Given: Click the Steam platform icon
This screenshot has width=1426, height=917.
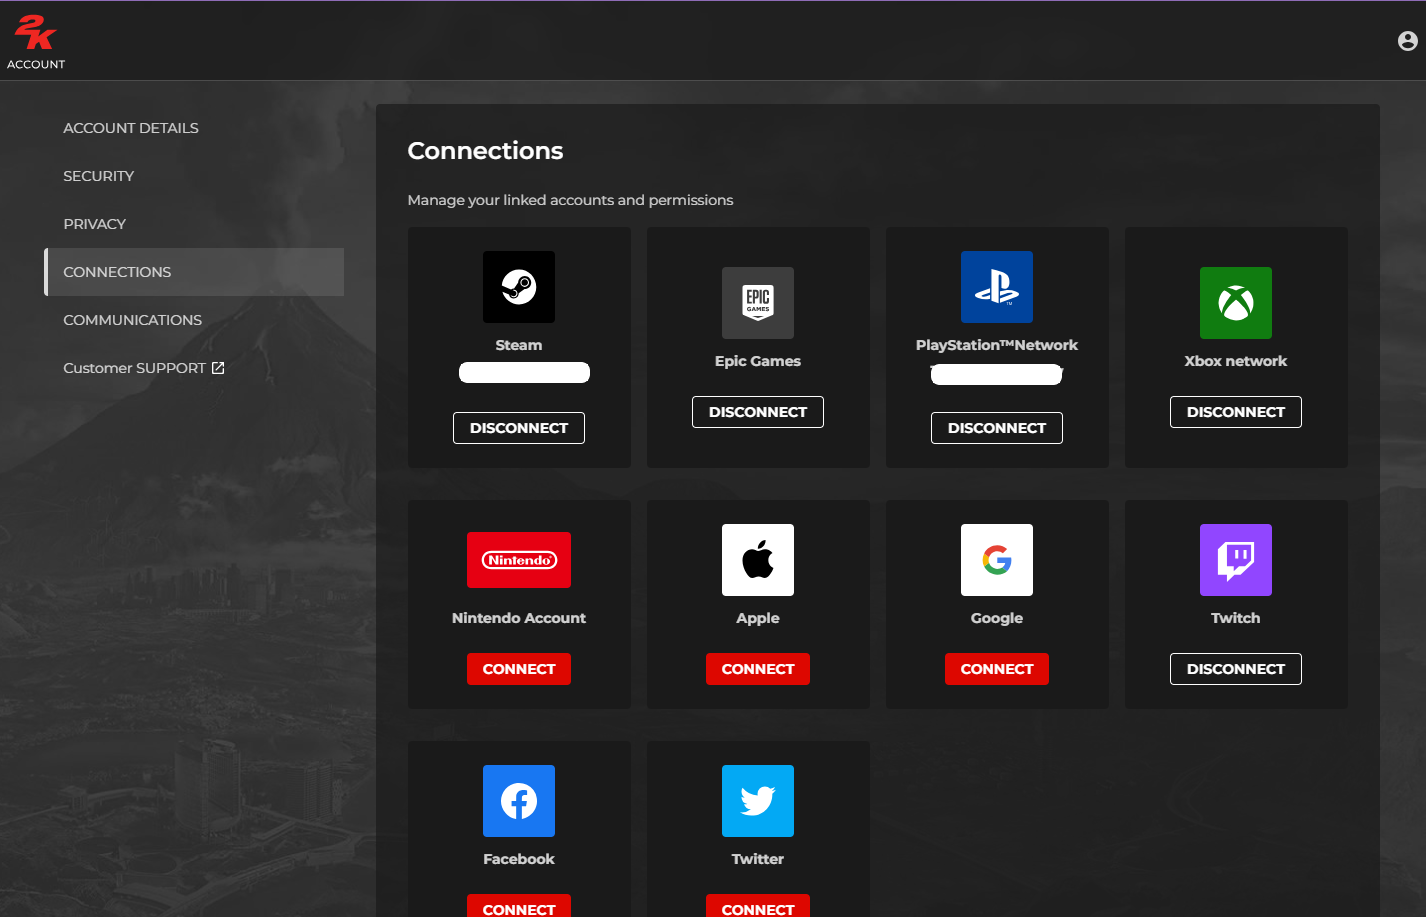Looking at the screenshot, I should coord(518,287).
